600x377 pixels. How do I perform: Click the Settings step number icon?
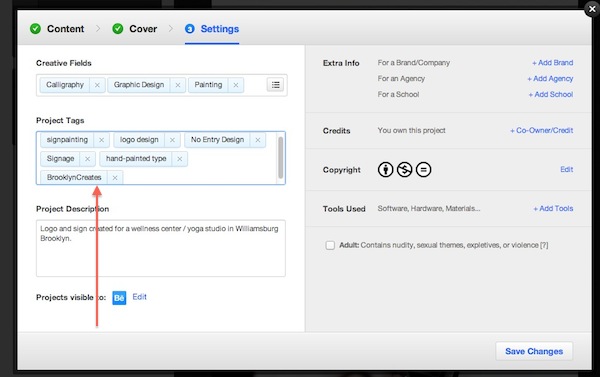coord(189,29)
